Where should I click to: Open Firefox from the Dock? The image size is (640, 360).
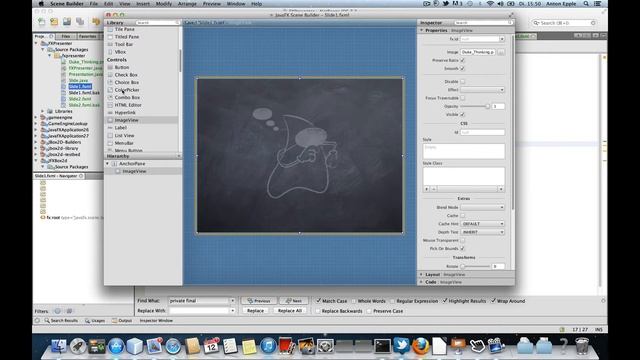(x=420, y=346)
